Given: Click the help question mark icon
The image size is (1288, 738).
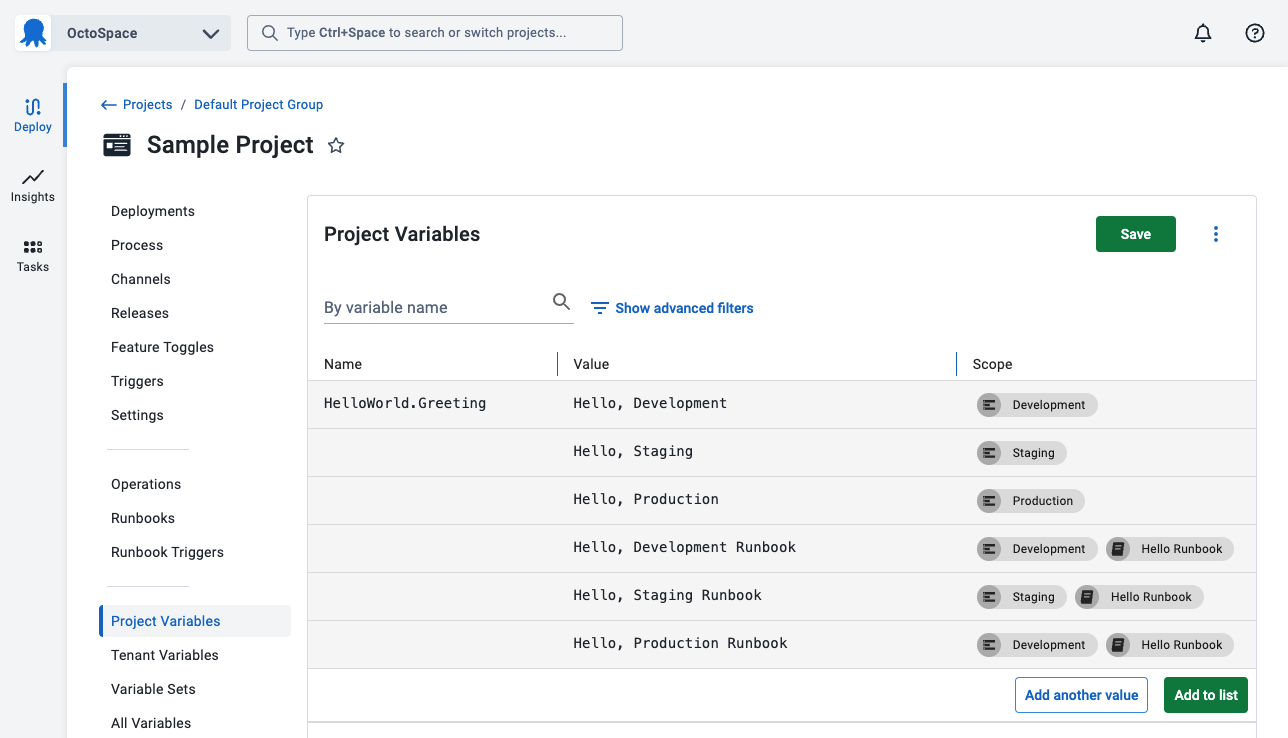Looking at the screenshot, I should click(1255, 33).
